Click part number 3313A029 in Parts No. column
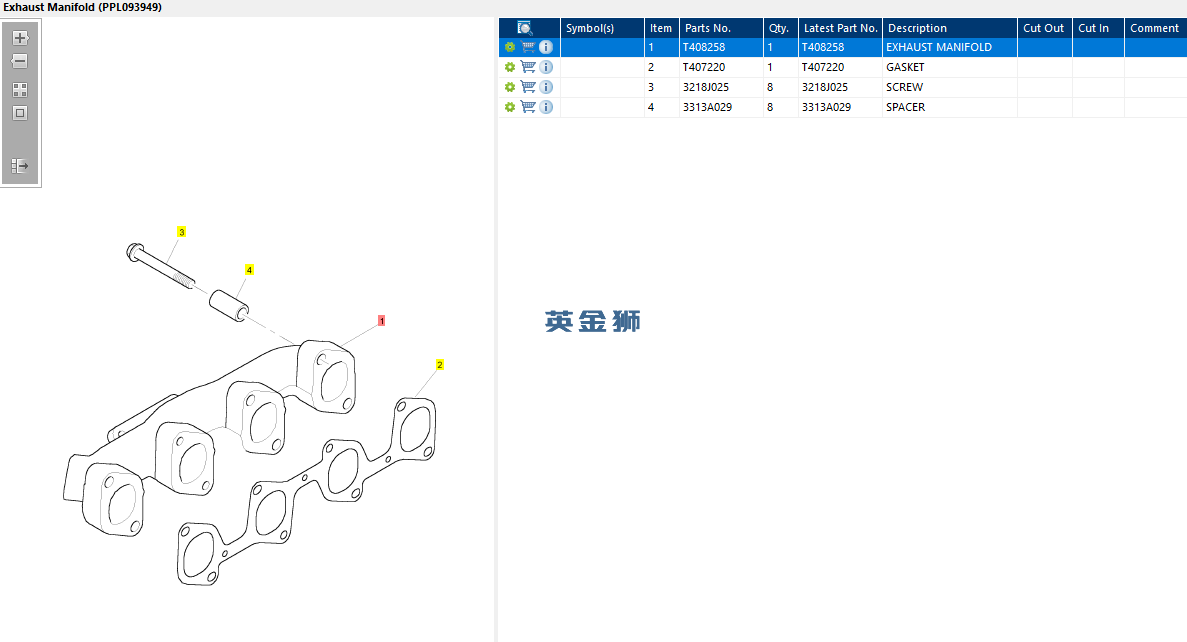Screen dimensions: 1187x642 (707, 107)
